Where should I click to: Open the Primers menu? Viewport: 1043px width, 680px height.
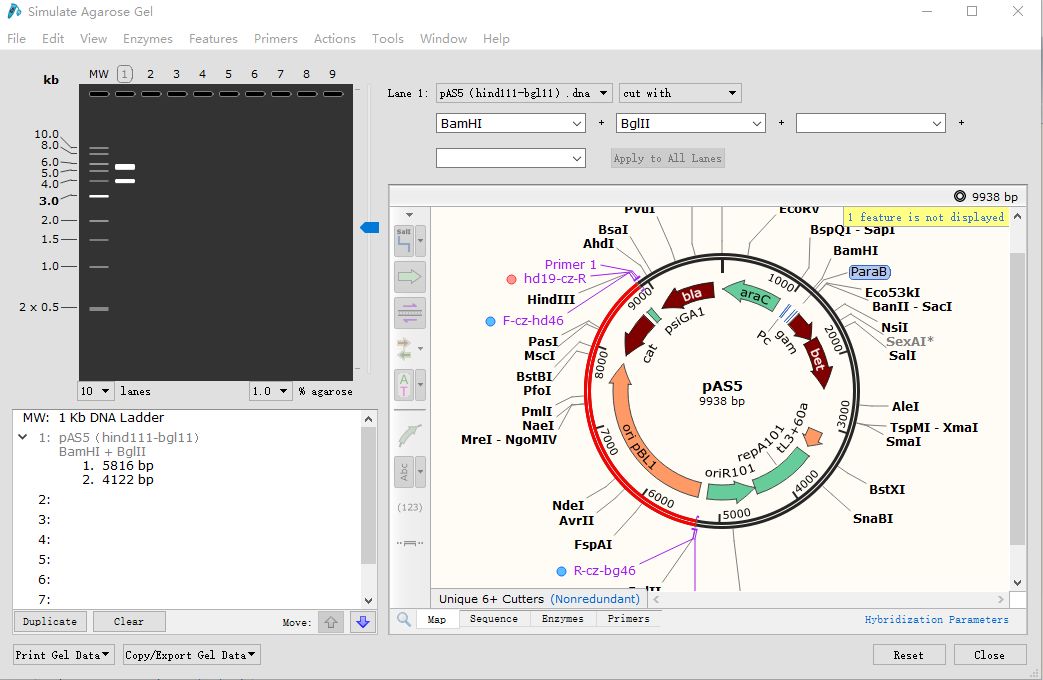(x=275, y=39)
